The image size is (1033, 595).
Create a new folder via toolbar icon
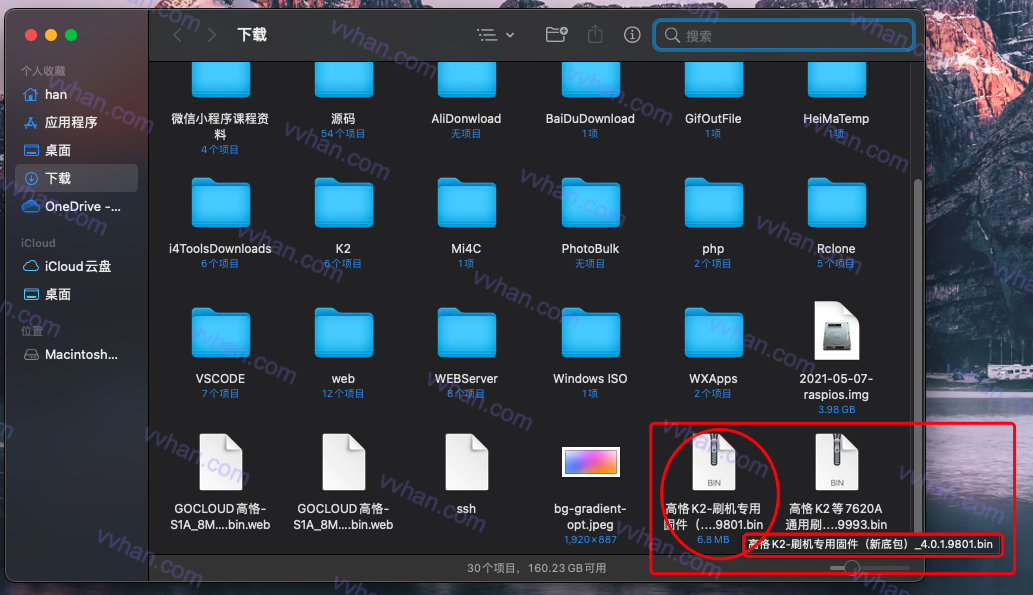pos(557,34)
